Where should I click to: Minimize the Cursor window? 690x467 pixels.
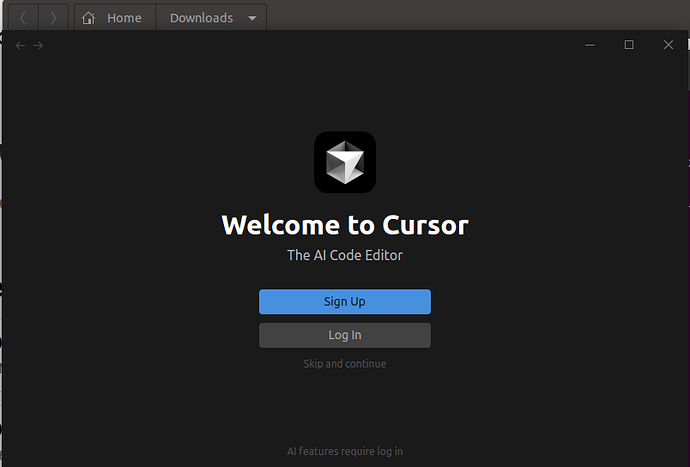[590, 45]
